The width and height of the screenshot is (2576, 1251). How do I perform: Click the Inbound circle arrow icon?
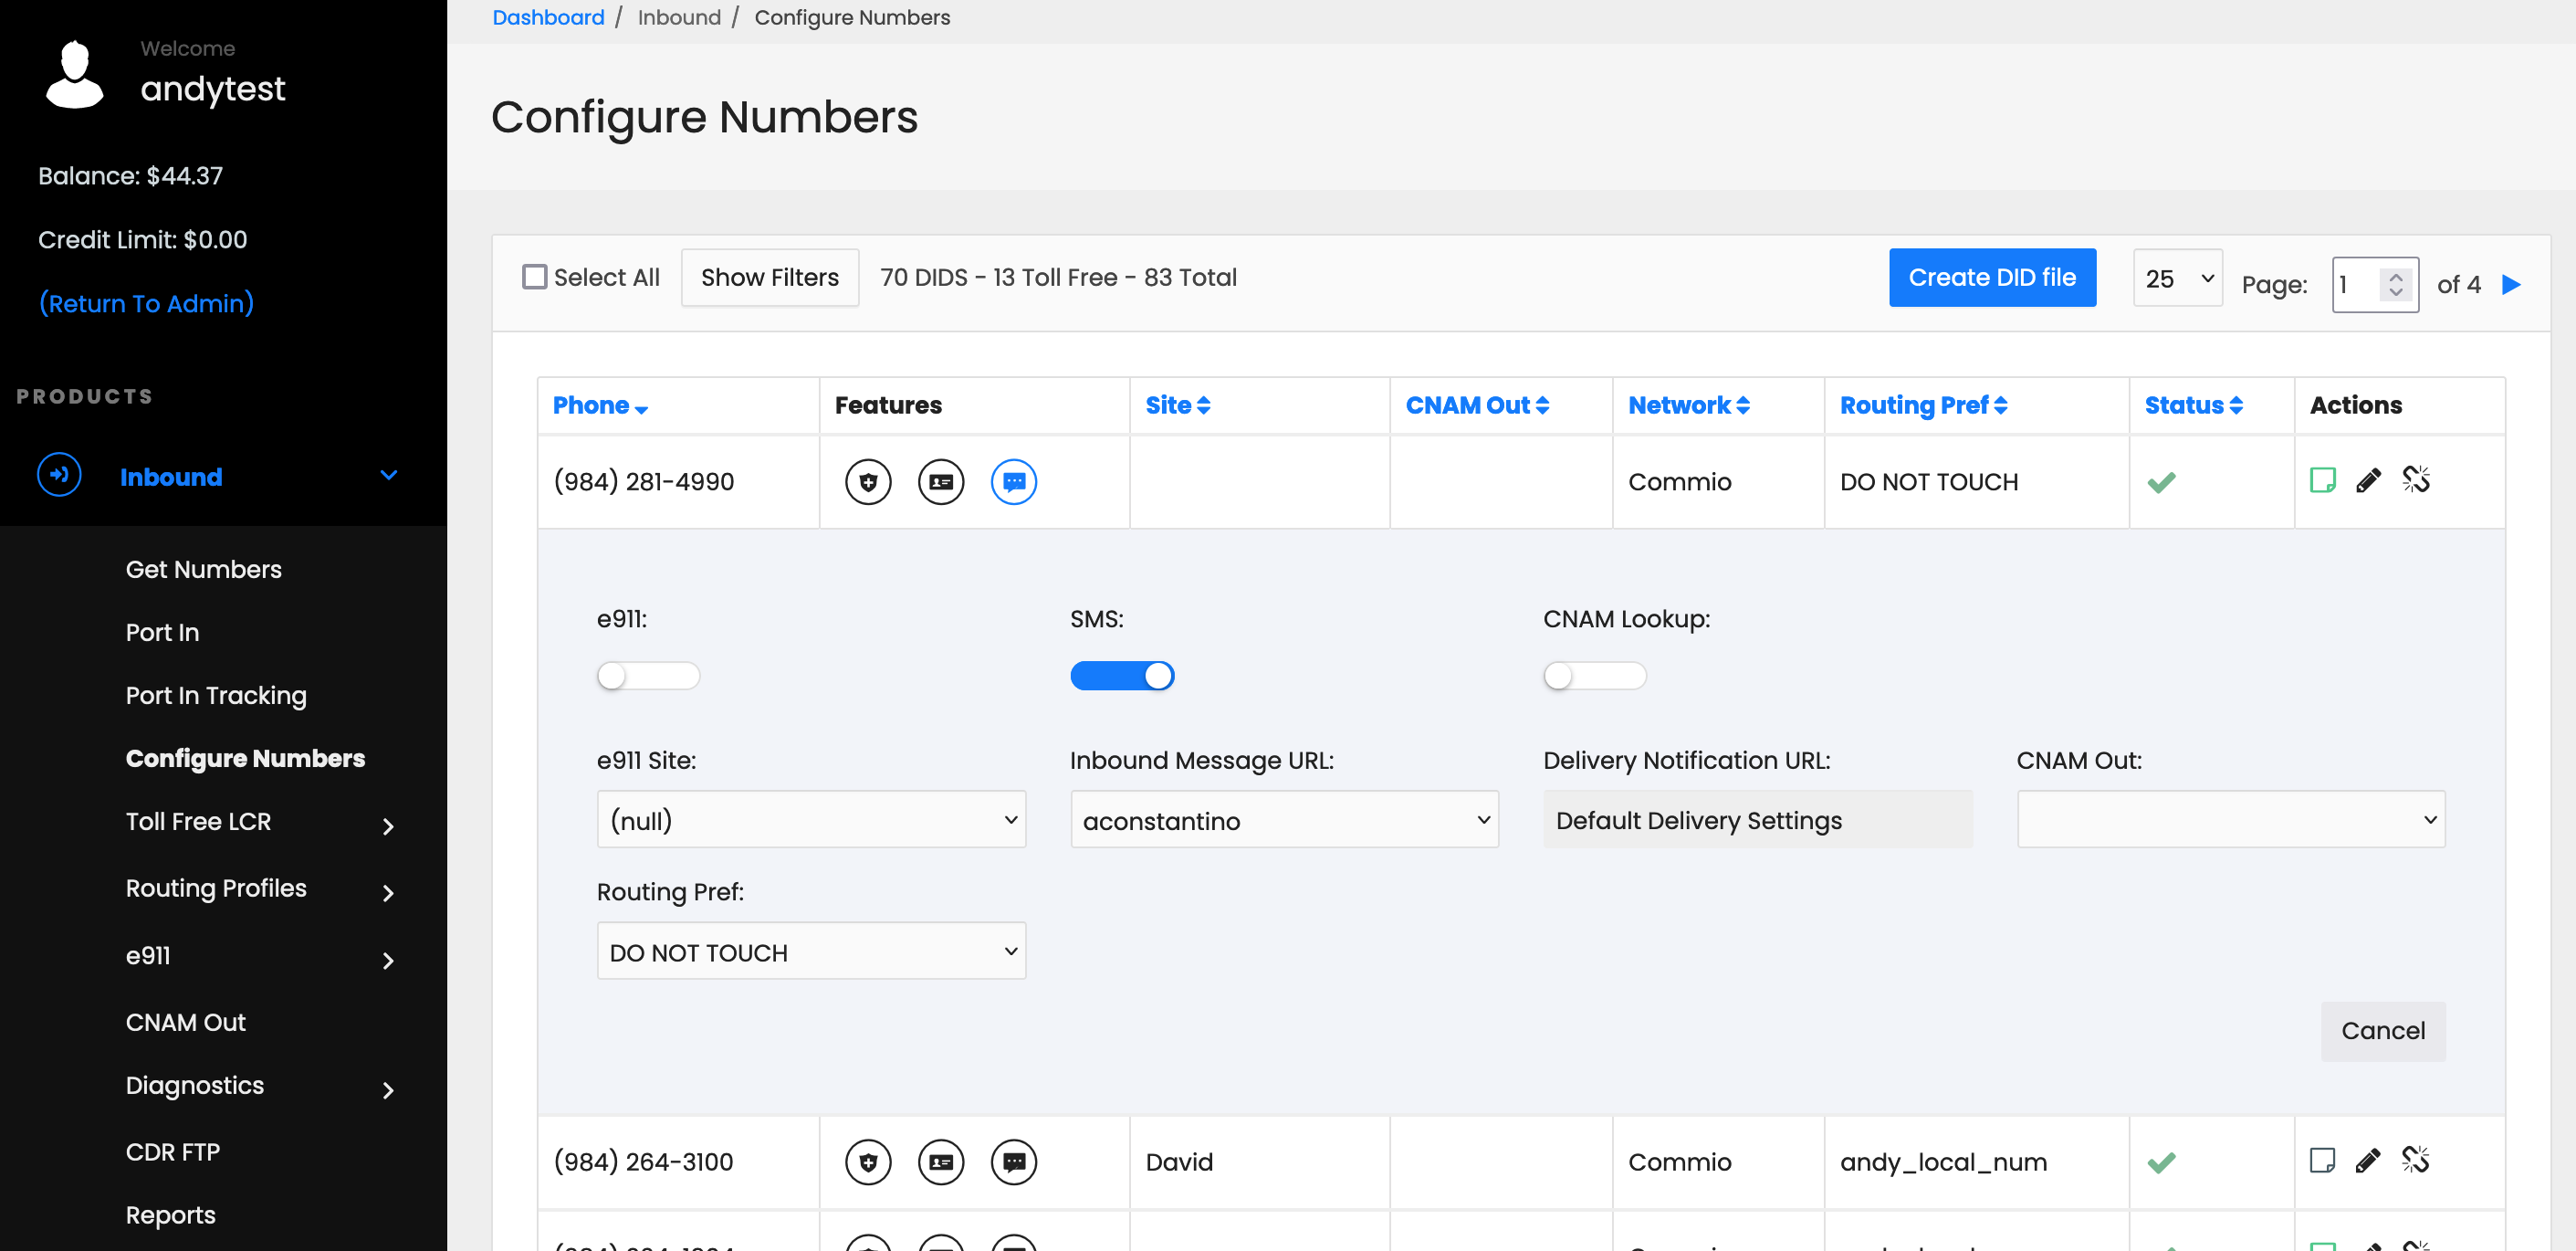point(59,475)
